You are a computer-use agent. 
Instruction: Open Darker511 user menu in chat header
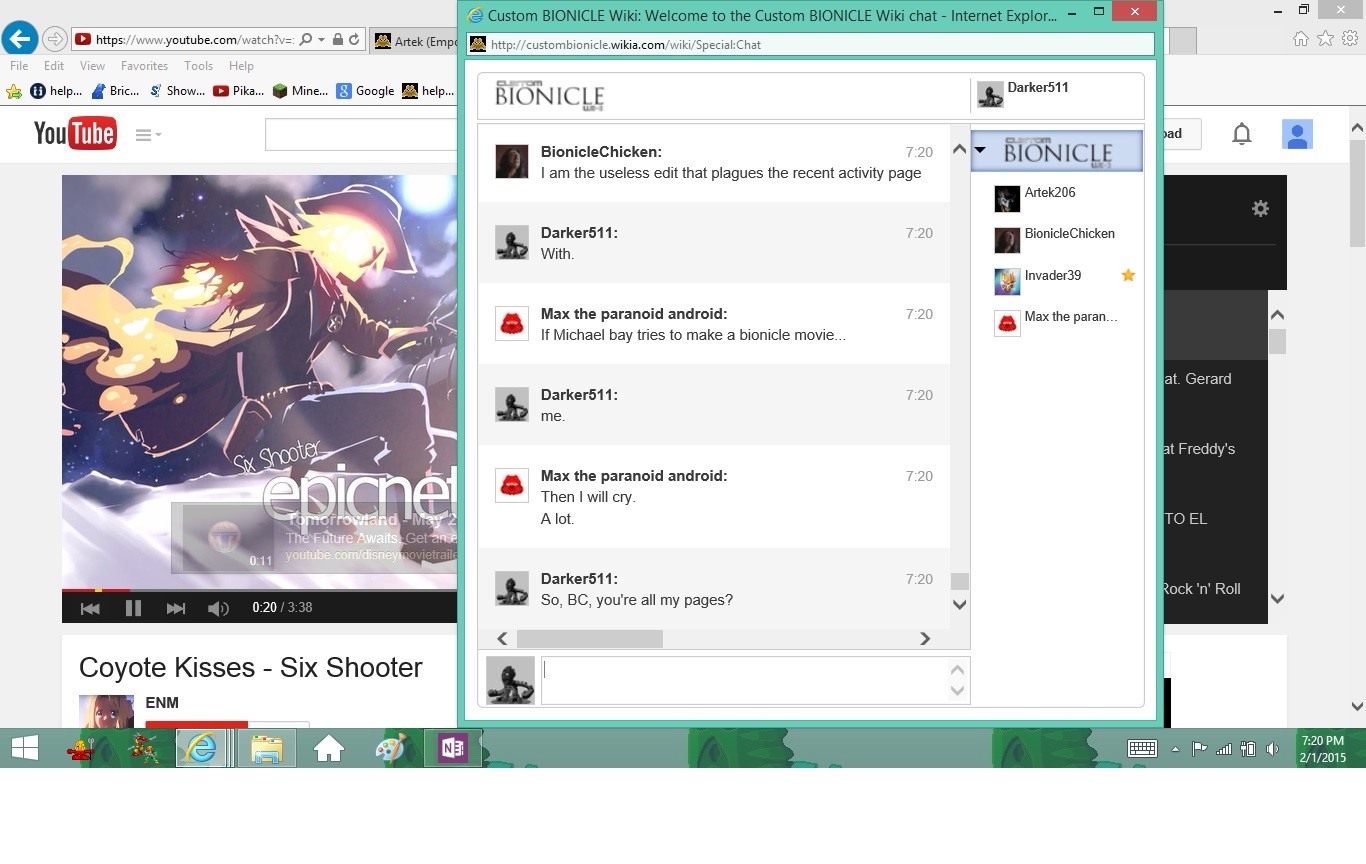click(x=1023, y=94)
